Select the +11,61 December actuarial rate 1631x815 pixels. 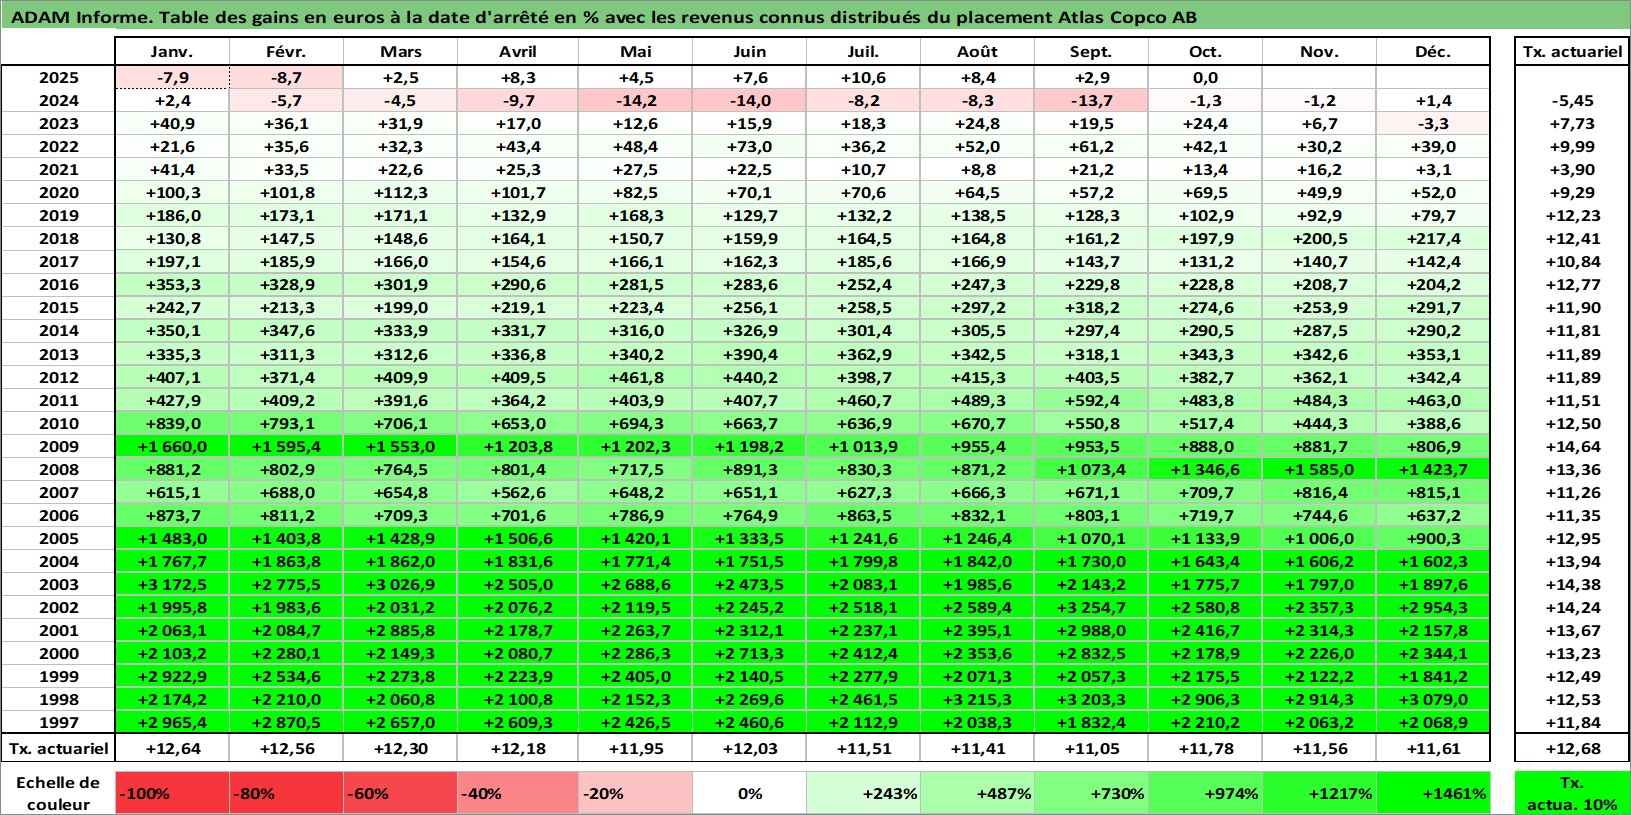tap(1433, 748)
